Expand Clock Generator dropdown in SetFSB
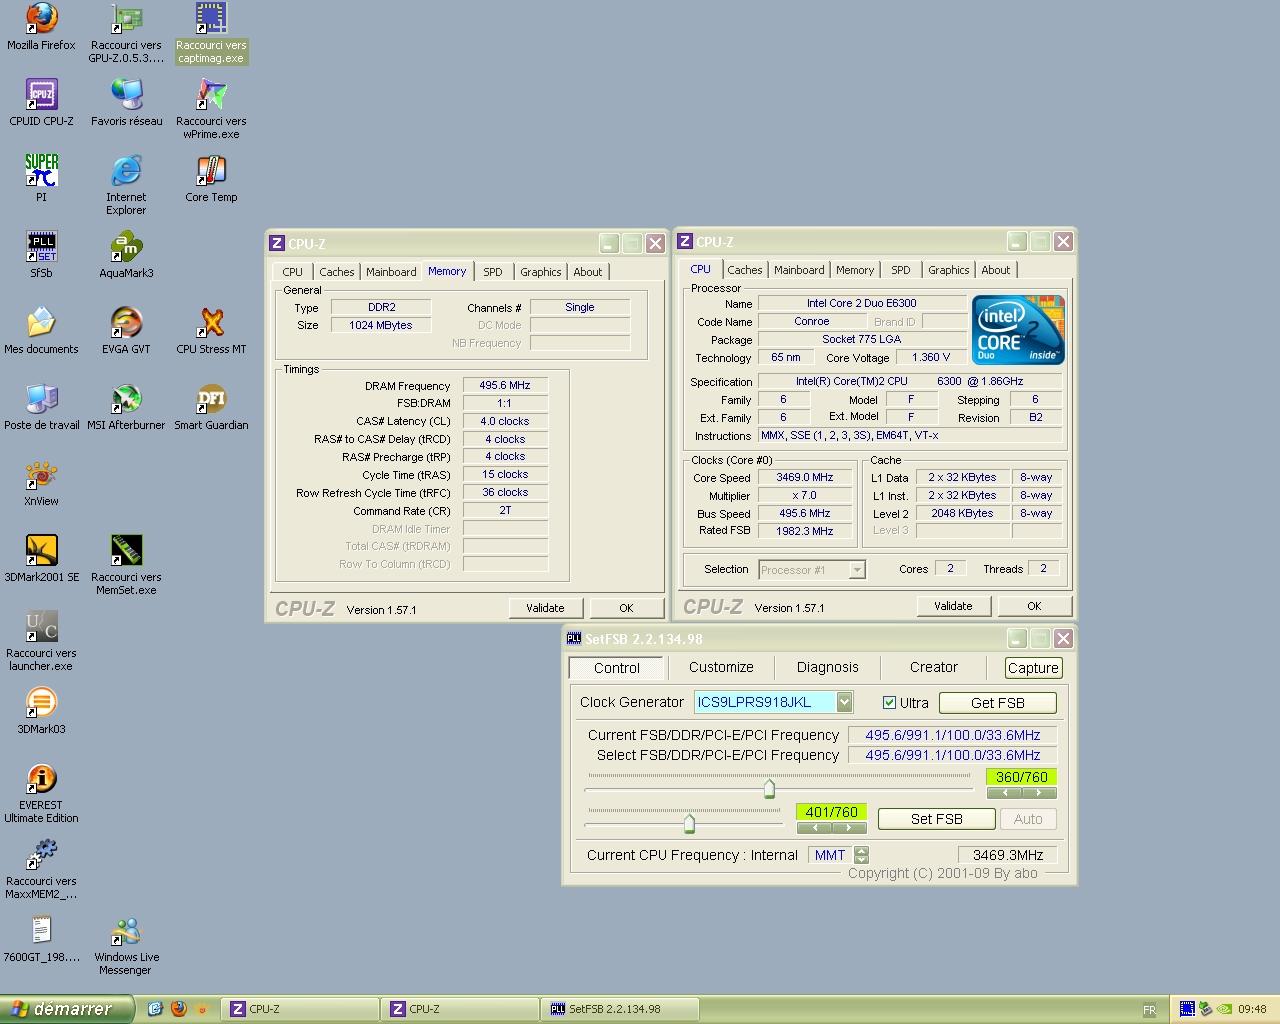 click(x=845, y=702)
